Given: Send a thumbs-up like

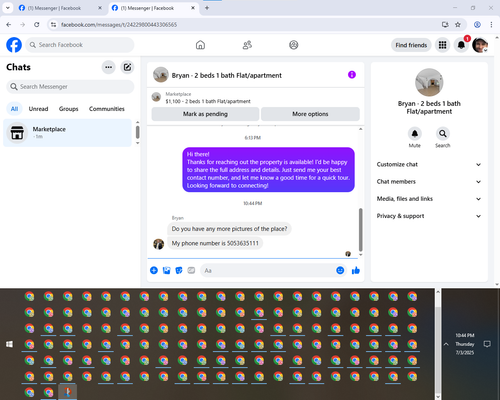Looking at the screenshot, I should point(356,270).
